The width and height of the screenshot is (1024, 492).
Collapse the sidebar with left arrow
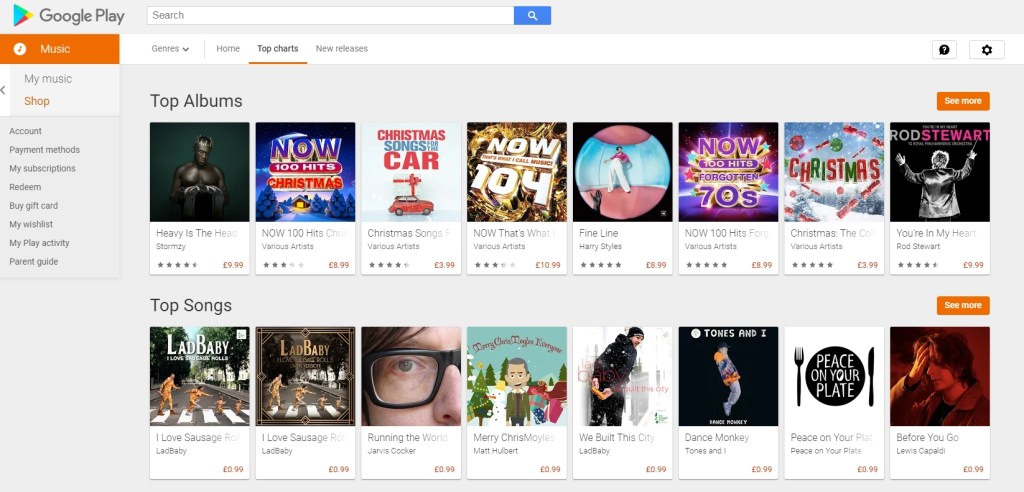[4, 90]
